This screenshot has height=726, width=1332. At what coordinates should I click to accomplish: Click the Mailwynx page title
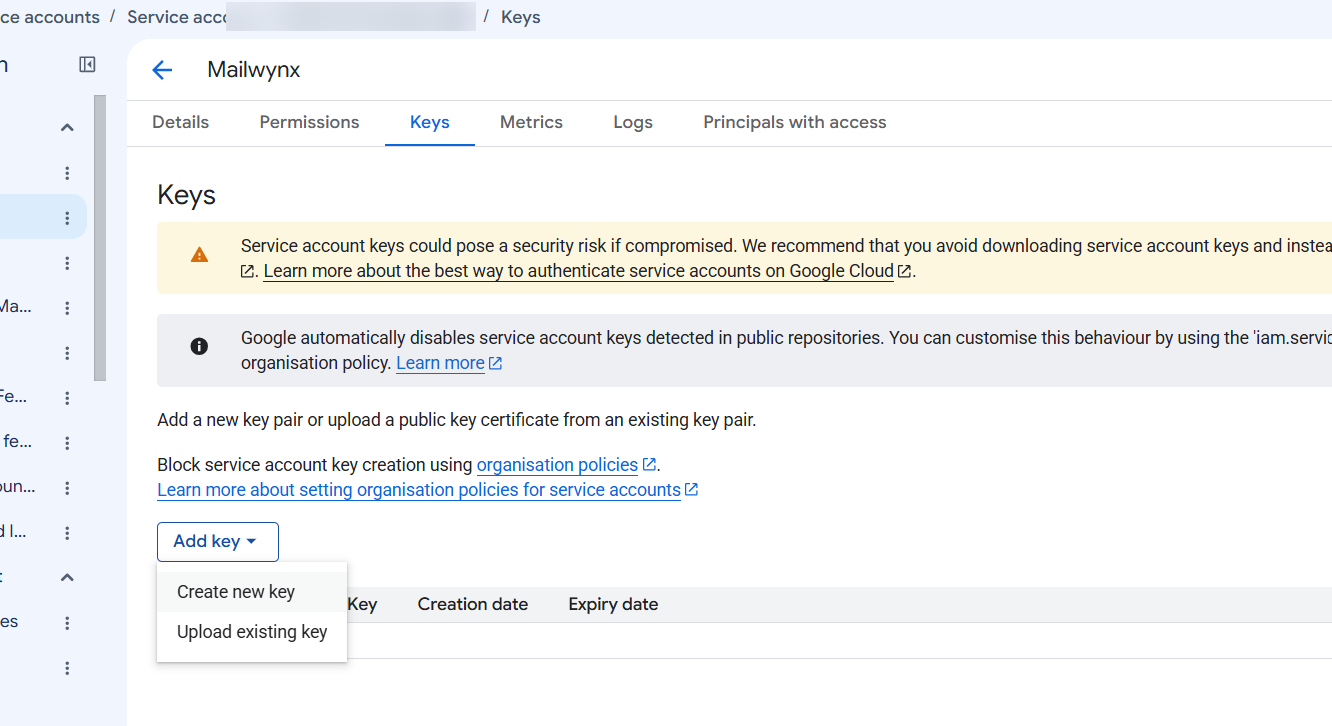254,70
